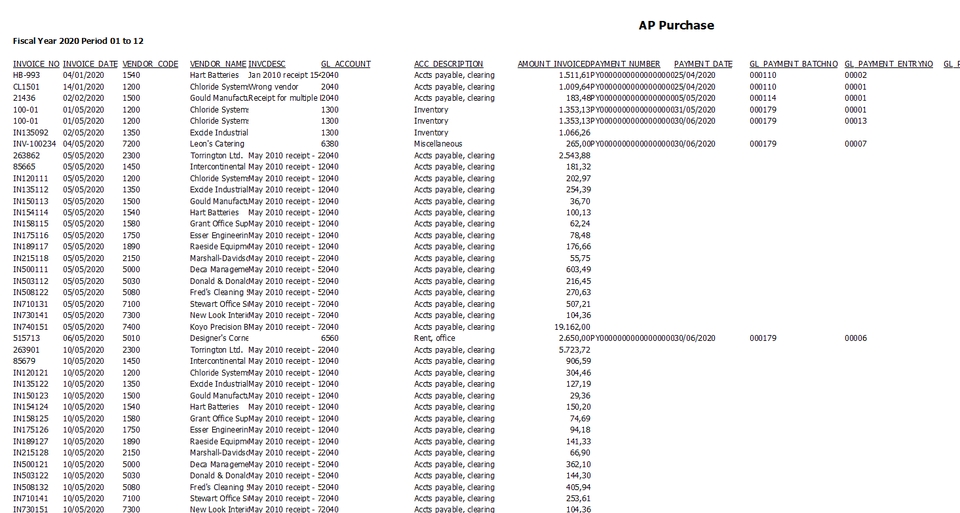Select payment entry number 00007
The height and width of the screenshot is (513, 960).
855,144
